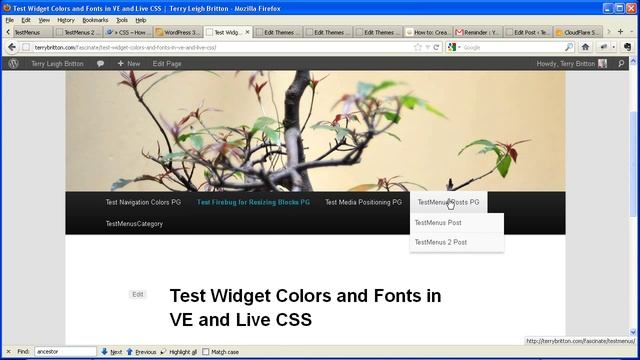Switch to the Reminder Gmail tab
The width and height of the screenshot is (640, 360).
(478, 32)
